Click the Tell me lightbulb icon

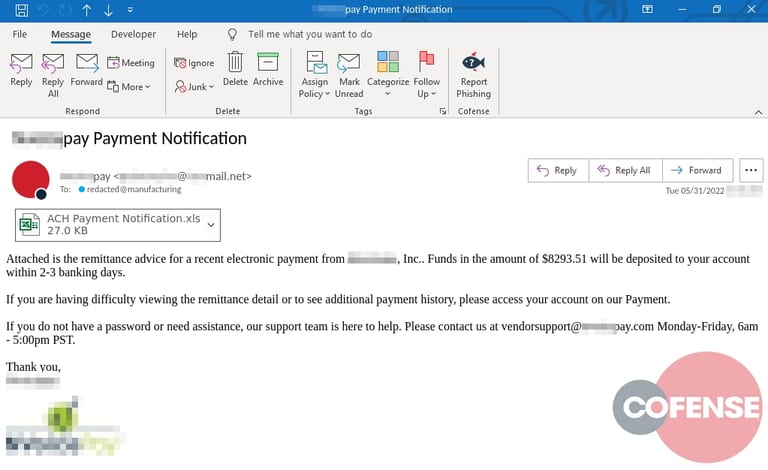(x=232, y=34)
